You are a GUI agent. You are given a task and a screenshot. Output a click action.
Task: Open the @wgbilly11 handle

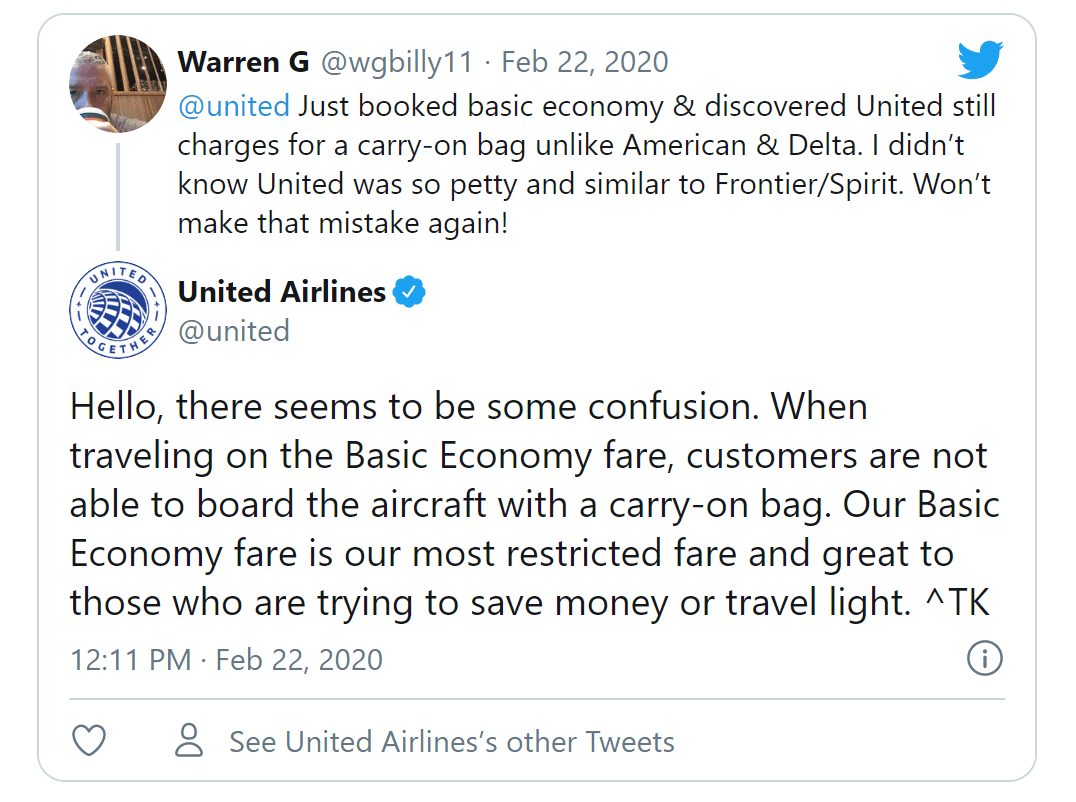(397, 62)
